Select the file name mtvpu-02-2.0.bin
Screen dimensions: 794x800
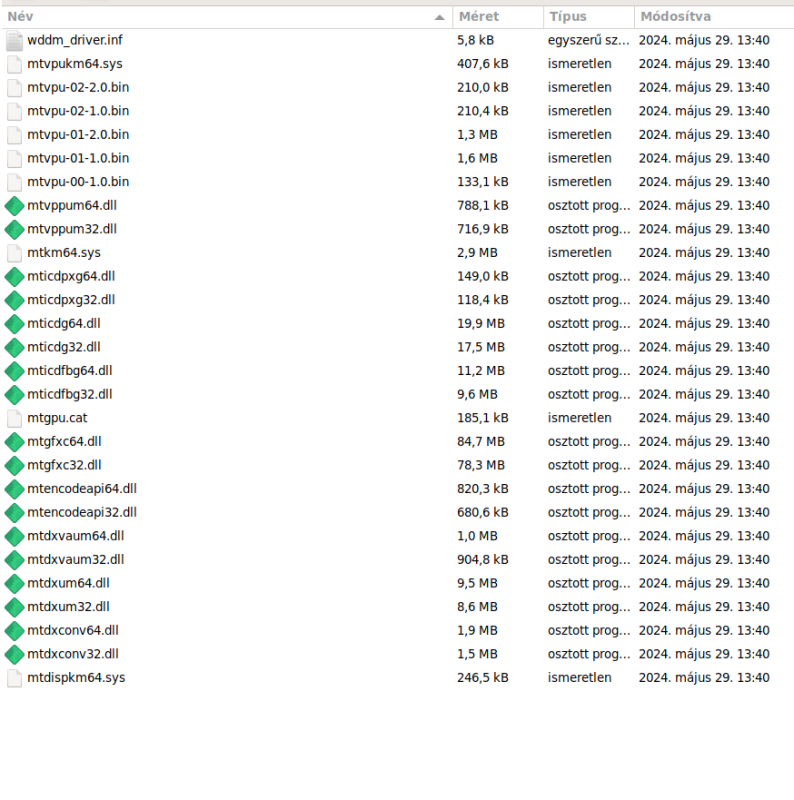pos(78,88)
